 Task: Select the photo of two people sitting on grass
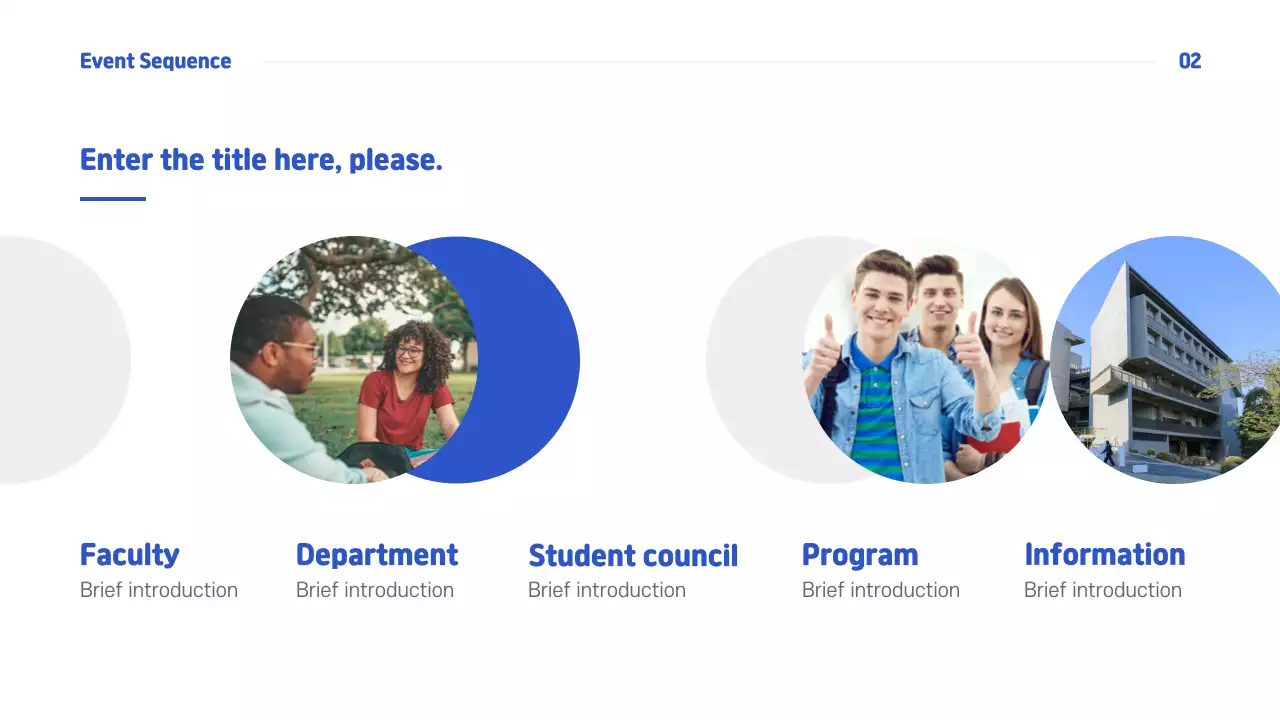click(350, 360)
